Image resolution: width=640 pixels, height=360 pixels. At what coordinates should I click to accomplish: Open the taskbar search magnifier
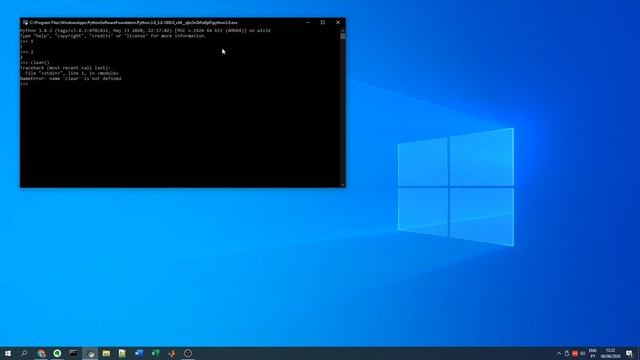[x=24, y=353]
